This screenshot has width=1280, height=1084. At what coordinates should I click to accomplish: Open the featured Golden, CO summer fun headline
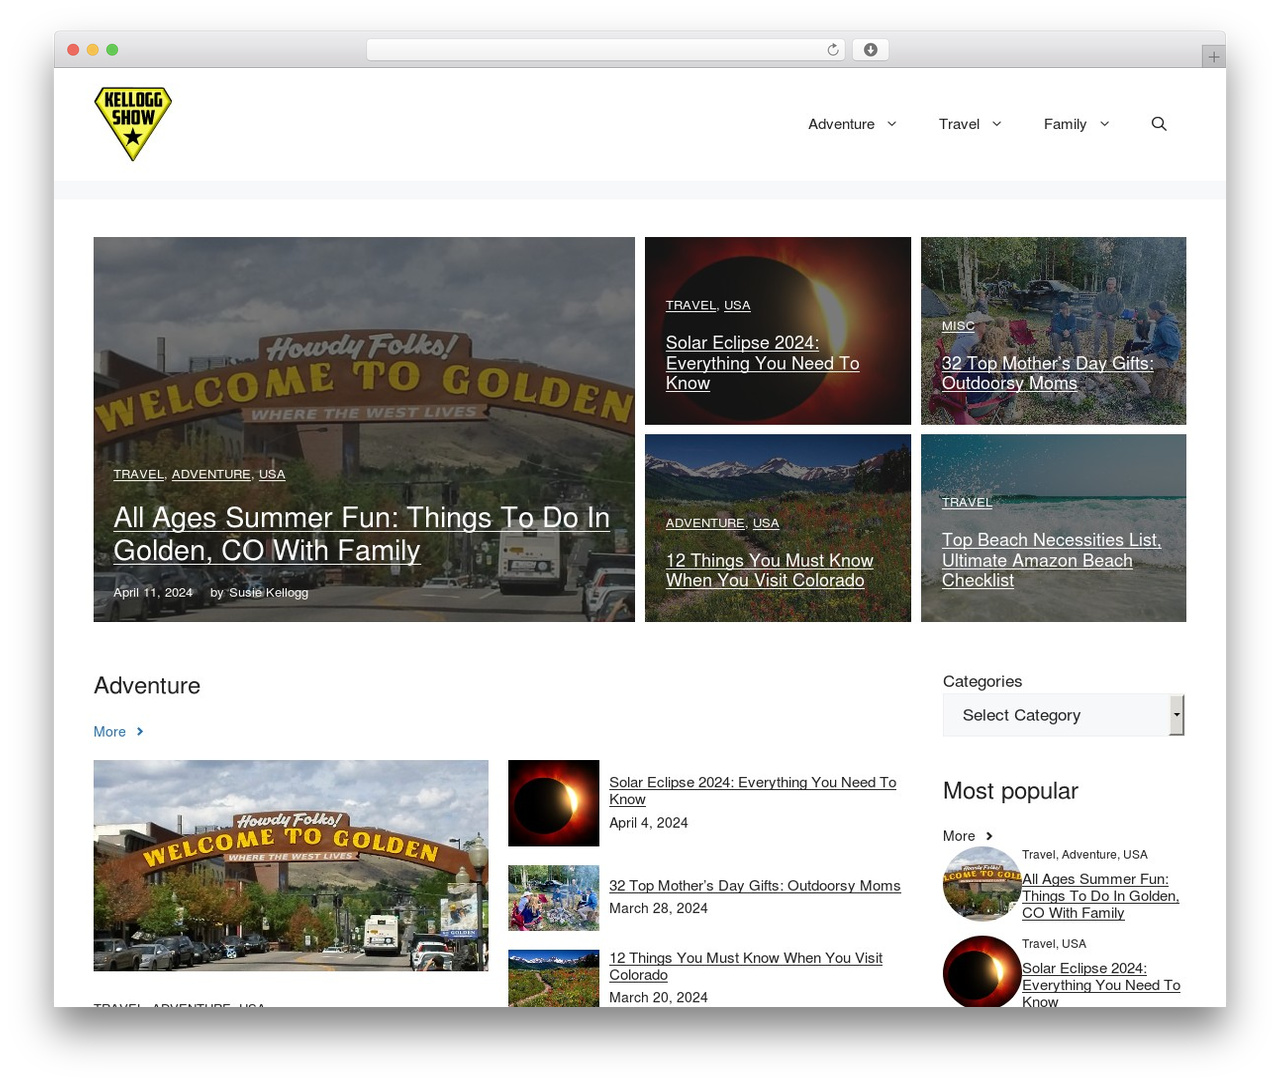361,534
